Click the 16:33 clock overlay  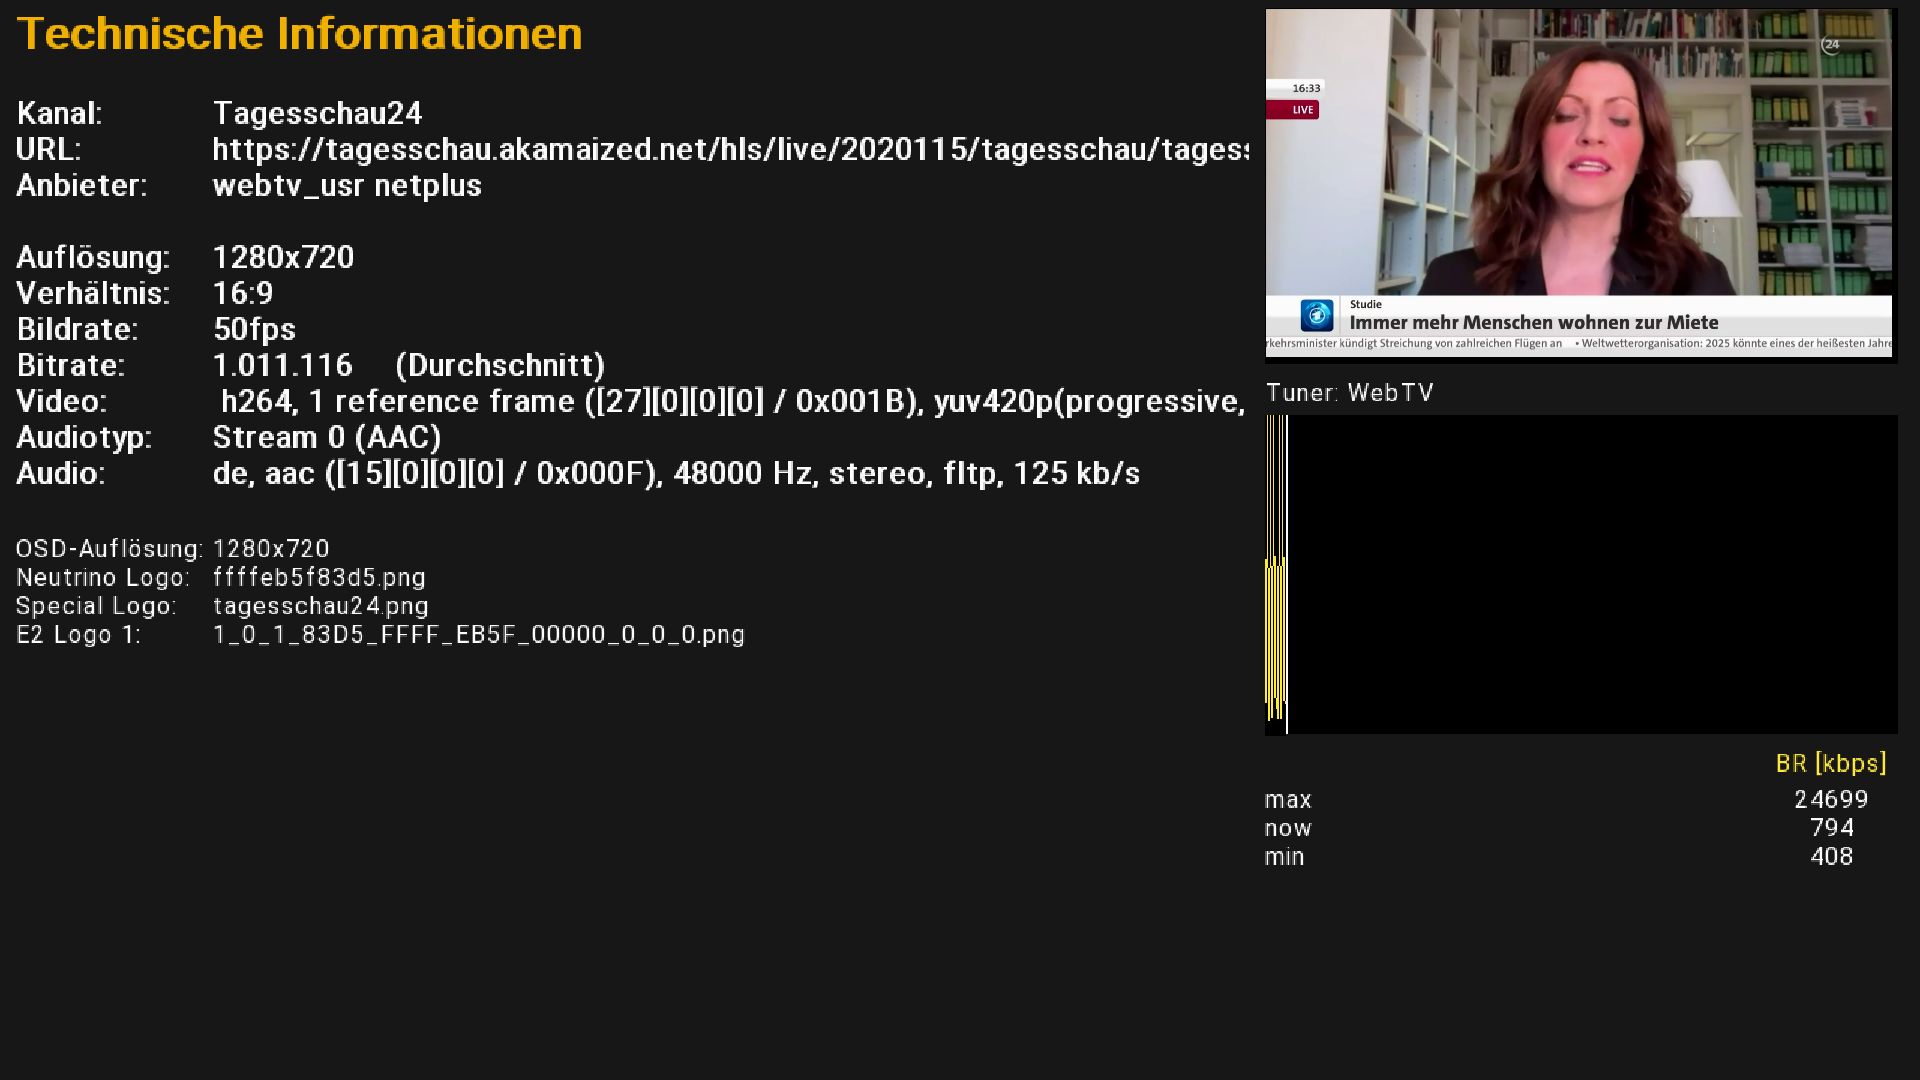[1305, 88]
